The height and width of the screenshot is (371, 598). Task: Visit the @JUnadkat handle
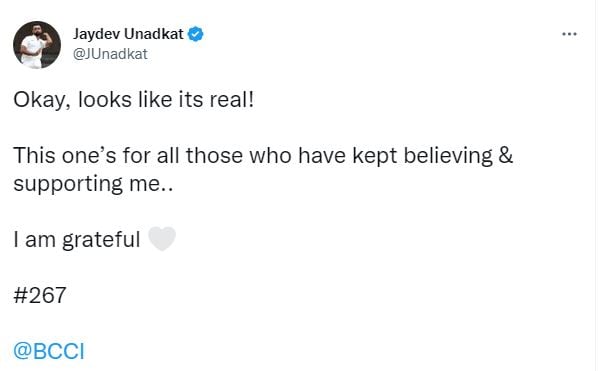(x=110, y=54)
